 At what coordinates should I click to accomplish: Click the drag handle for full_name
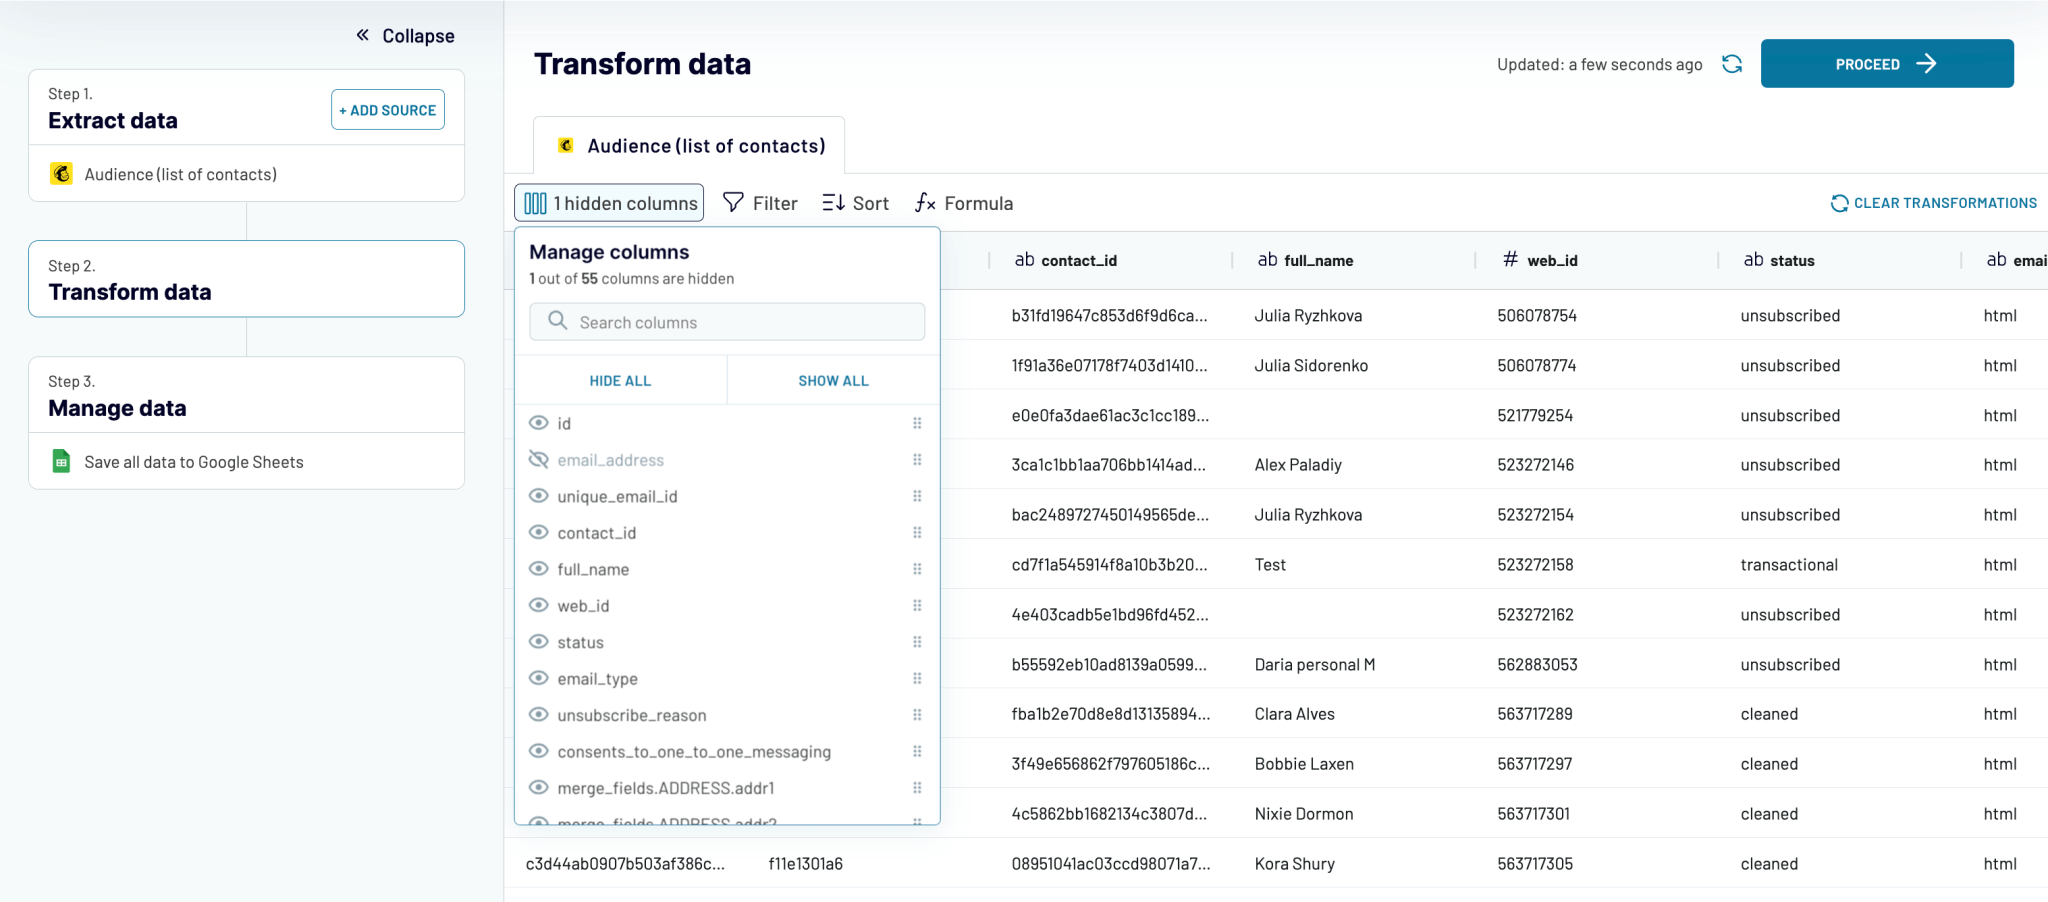point(917,569)
